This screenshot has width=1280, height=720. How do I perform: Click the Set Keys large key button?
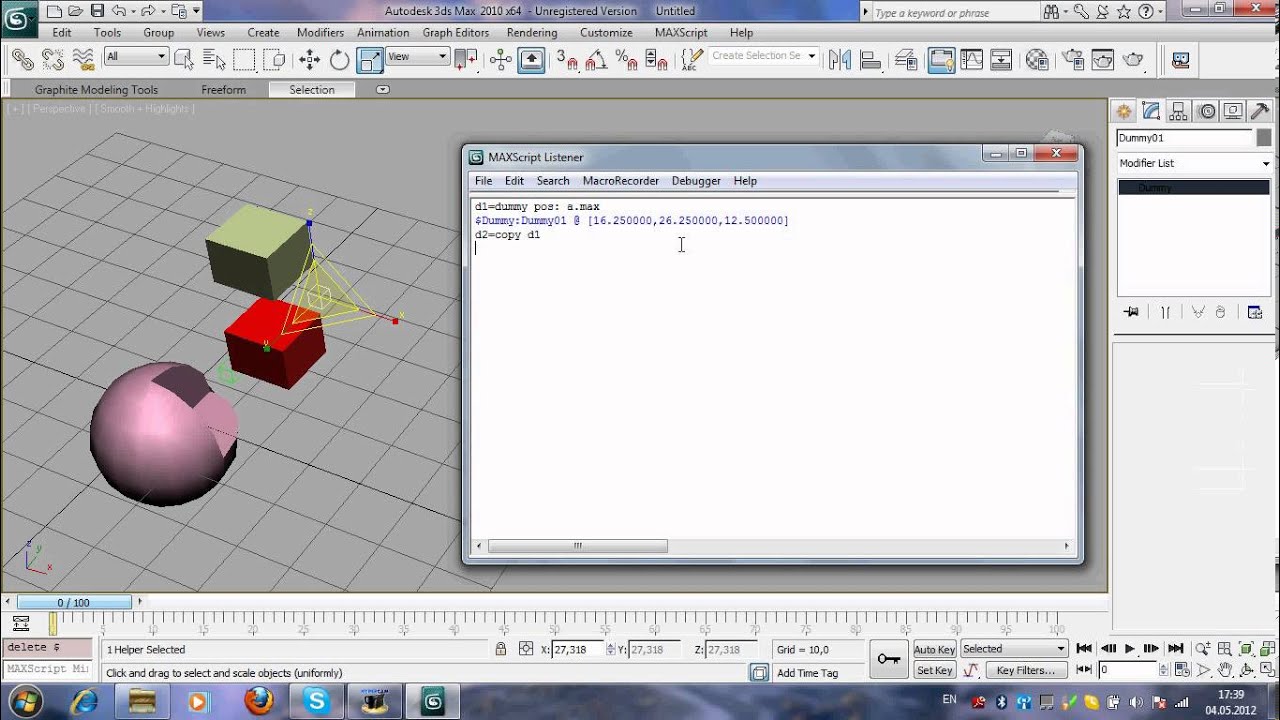coord(888,659)
